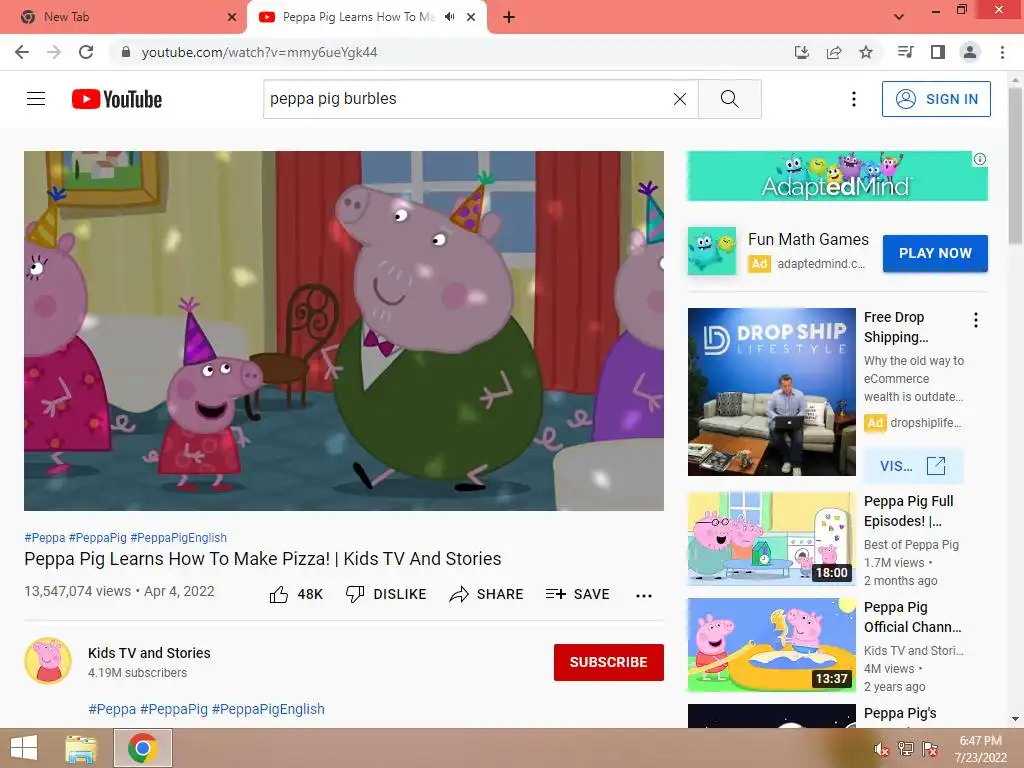Viewport: 1024px width, 768px height.
Task: Select the Peppa Pig Learns tab
Action: pyautogui.click(x=358, y=17)
